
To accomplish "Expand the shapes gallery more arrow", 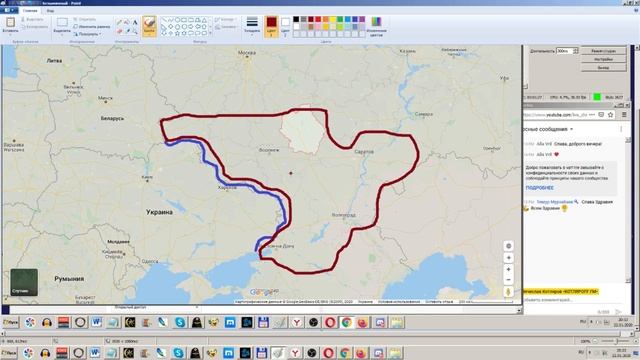I will point(210,33).
